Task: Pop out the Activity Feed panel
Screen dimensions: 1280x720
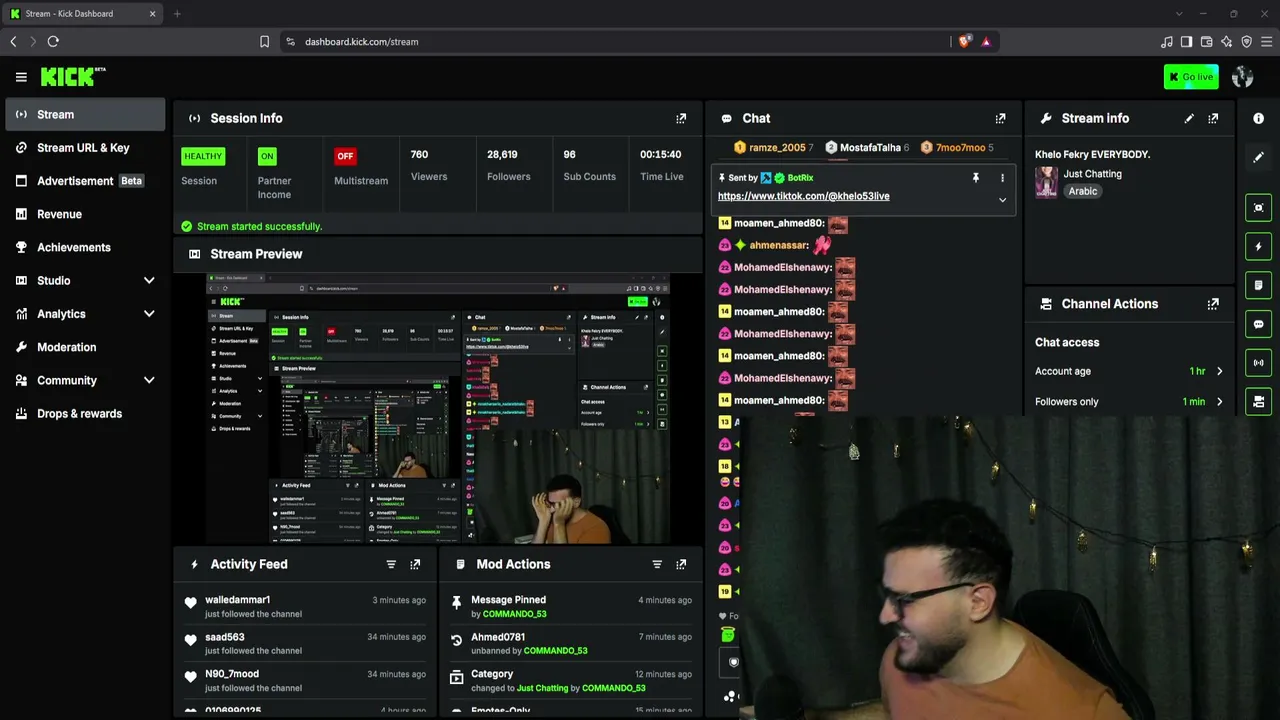Action: coord(415,564)
